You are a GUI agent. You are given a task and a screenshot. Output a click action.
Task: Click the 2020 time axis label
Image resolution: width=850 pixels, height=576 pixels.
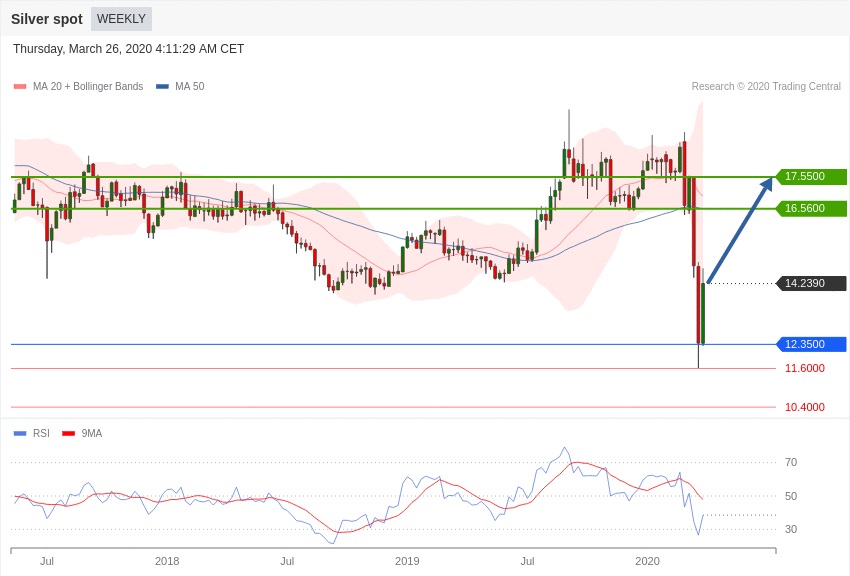pyautogui.click(x=647, y=561)
